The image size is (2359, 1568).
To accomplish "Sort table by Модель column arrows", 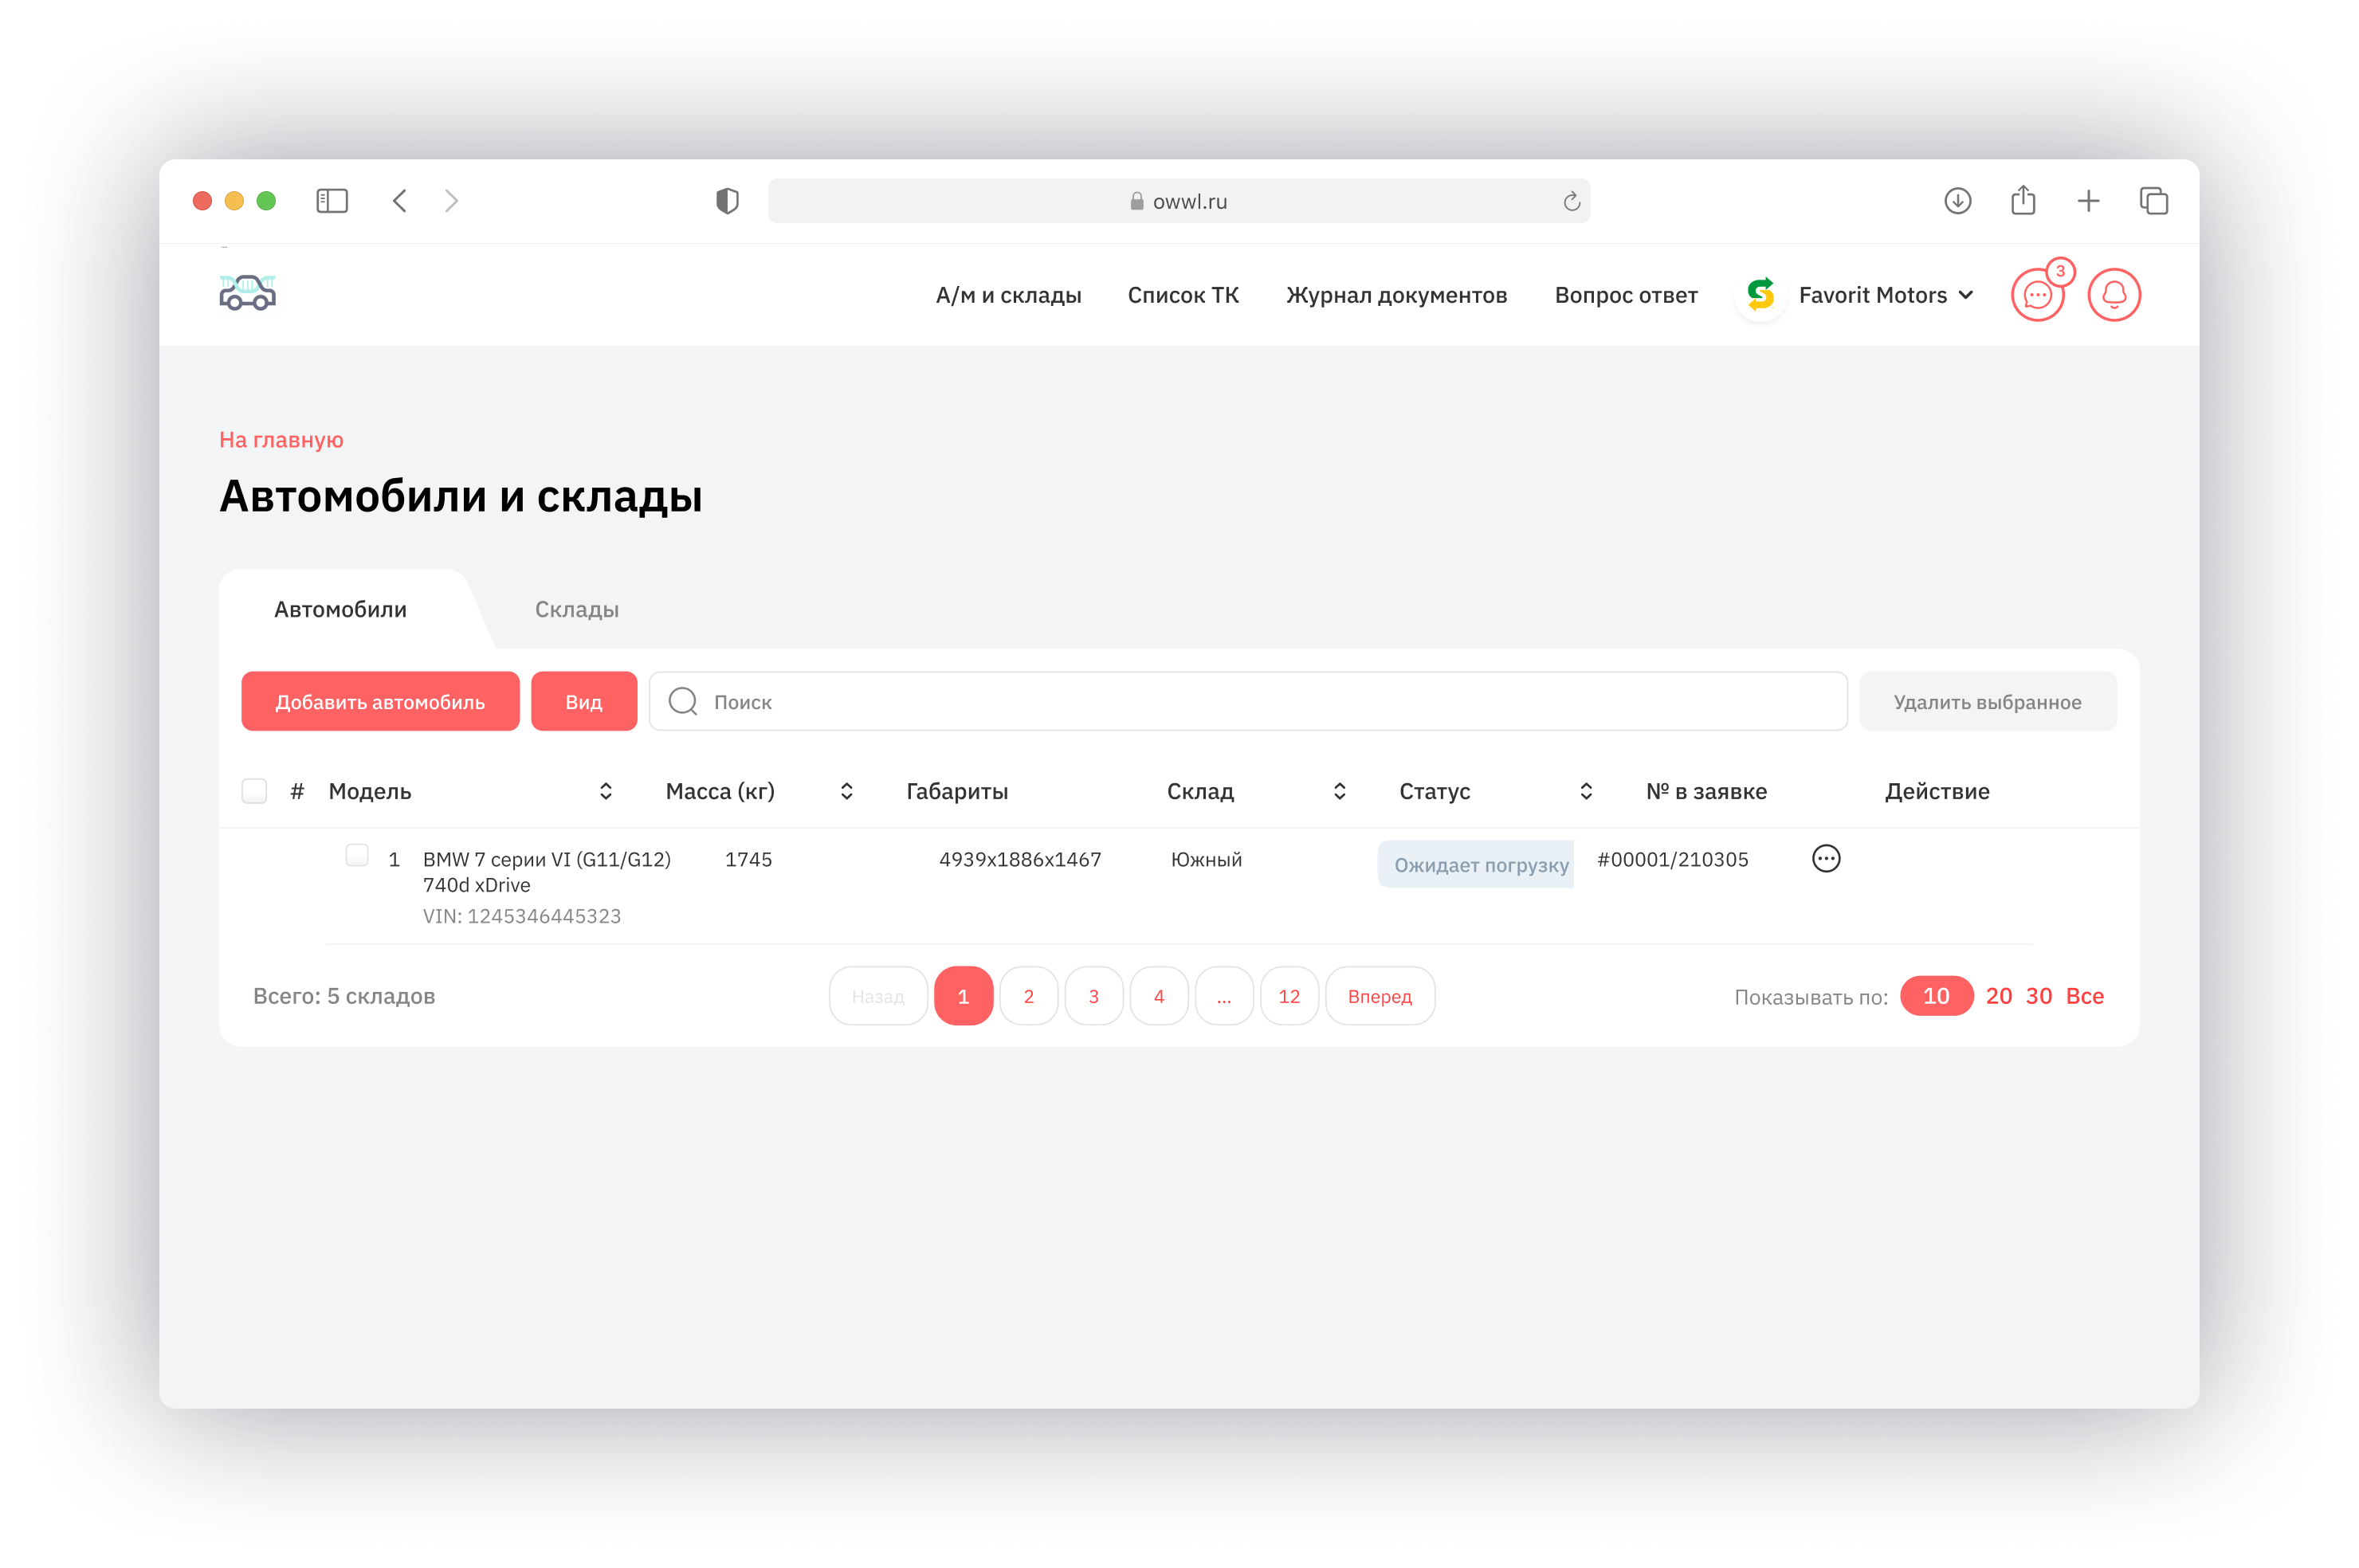I will [605, 791].
